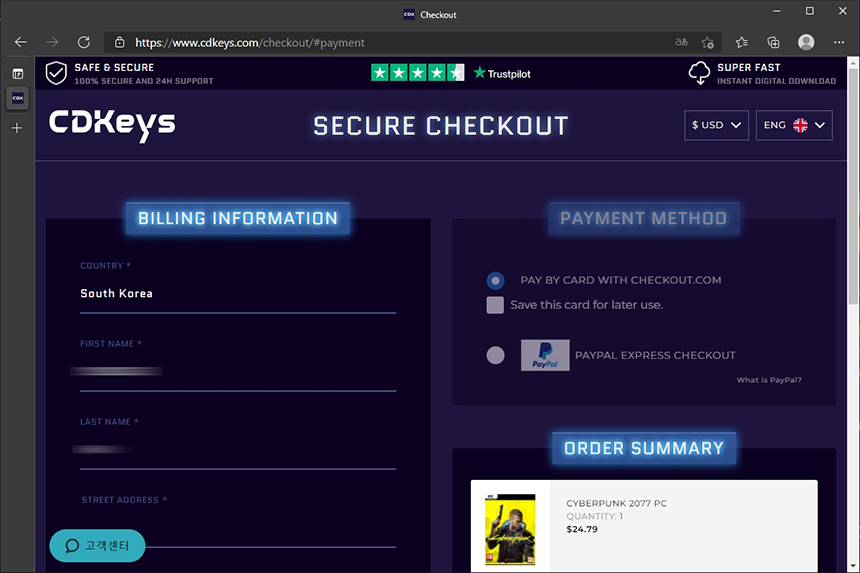Image resolution: width=860 pixels, height=573 pixels.
Task: Click the Super Fast cloud download icon
Action: 699,73
